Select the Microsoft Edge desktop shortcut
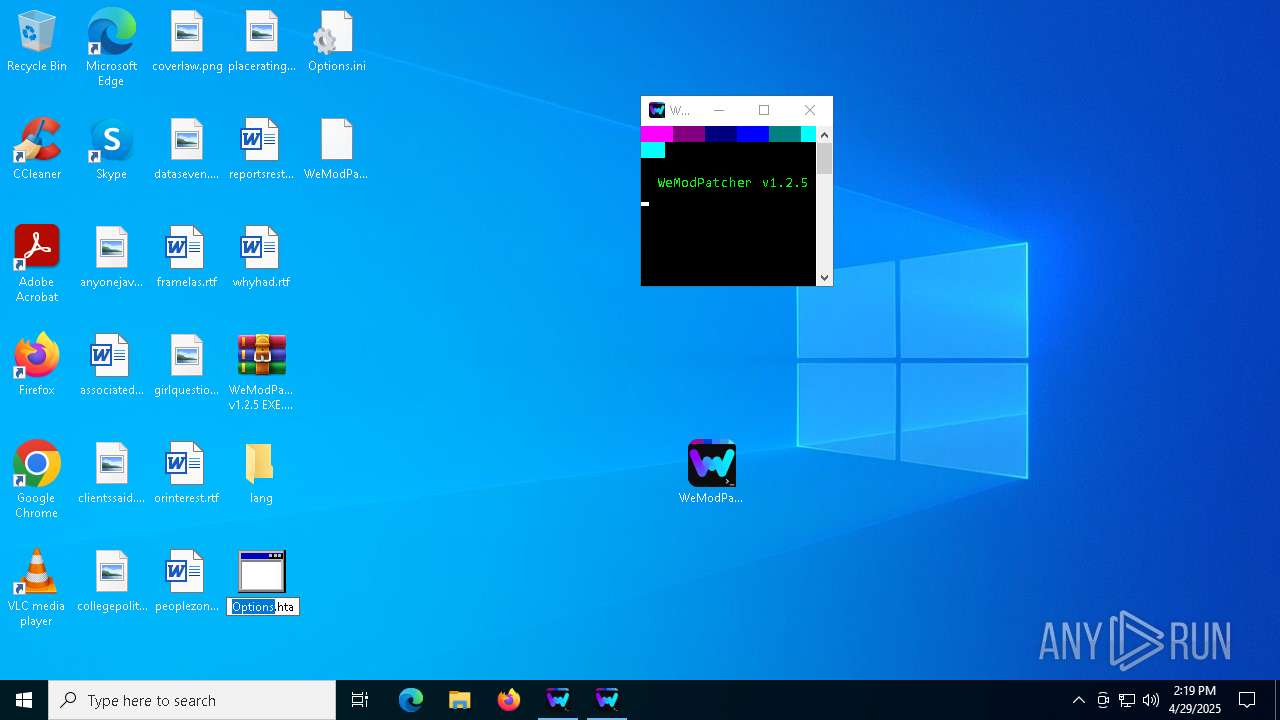The width and height of the screenshot is (1280, 720). click(x=111, y=48)
